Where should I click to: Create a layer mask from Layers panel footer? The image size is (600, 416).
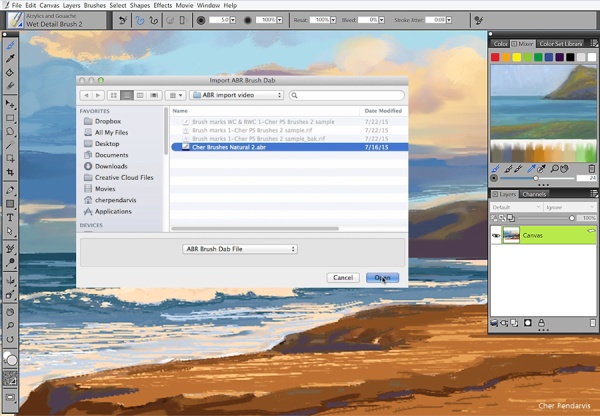tap(528, 323)
